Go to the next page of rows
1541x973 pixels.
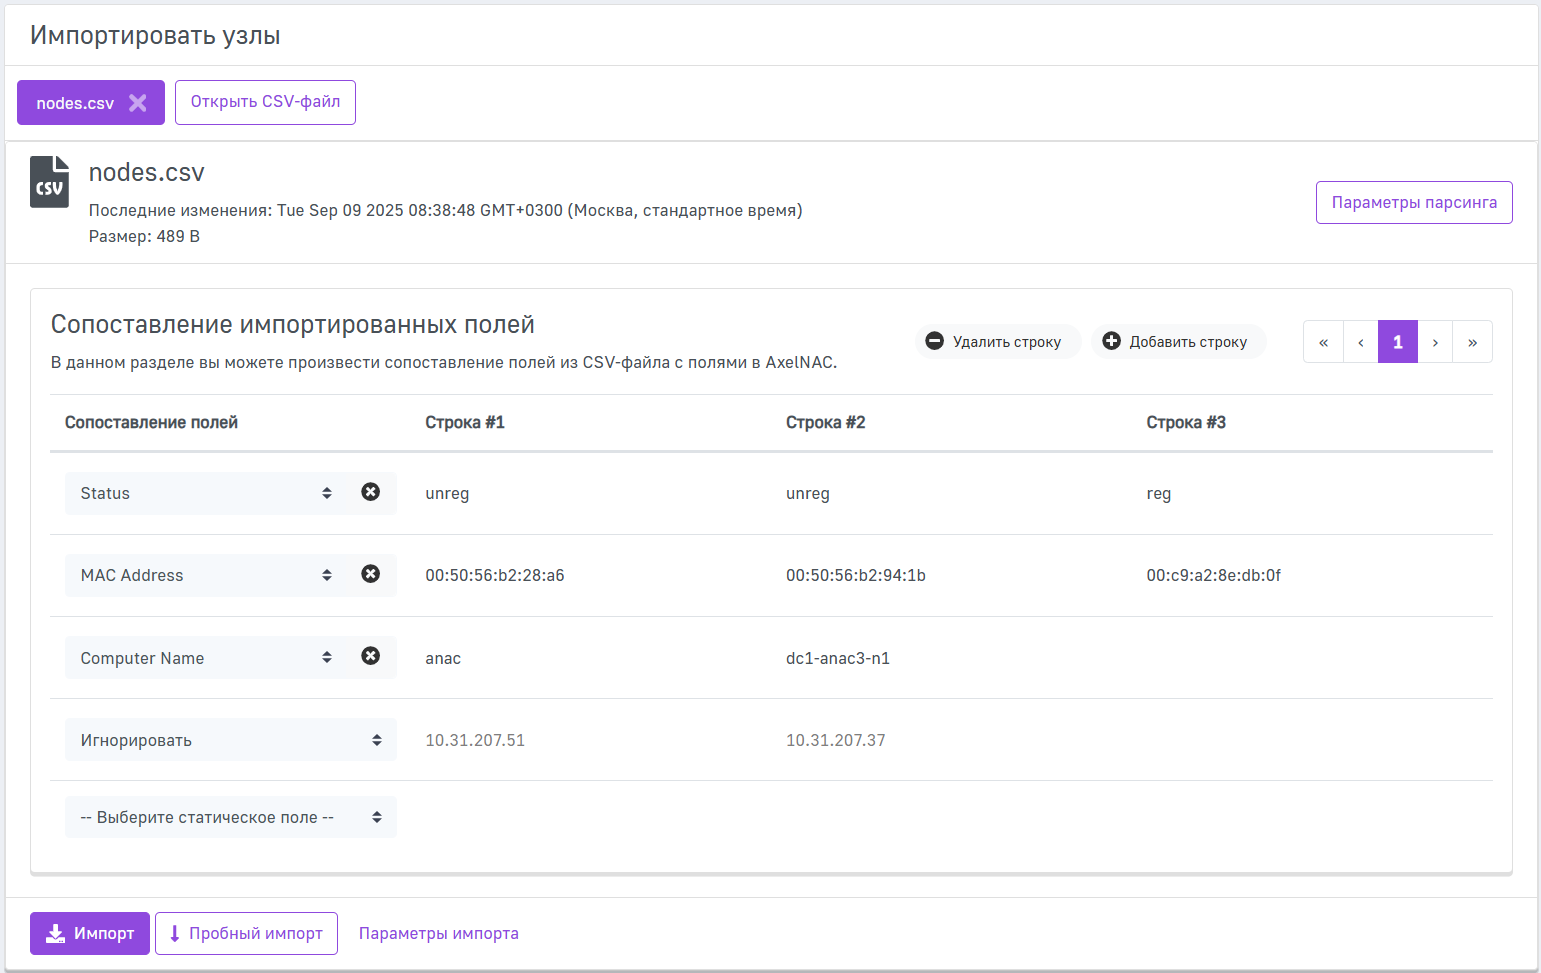(1435, 342)
